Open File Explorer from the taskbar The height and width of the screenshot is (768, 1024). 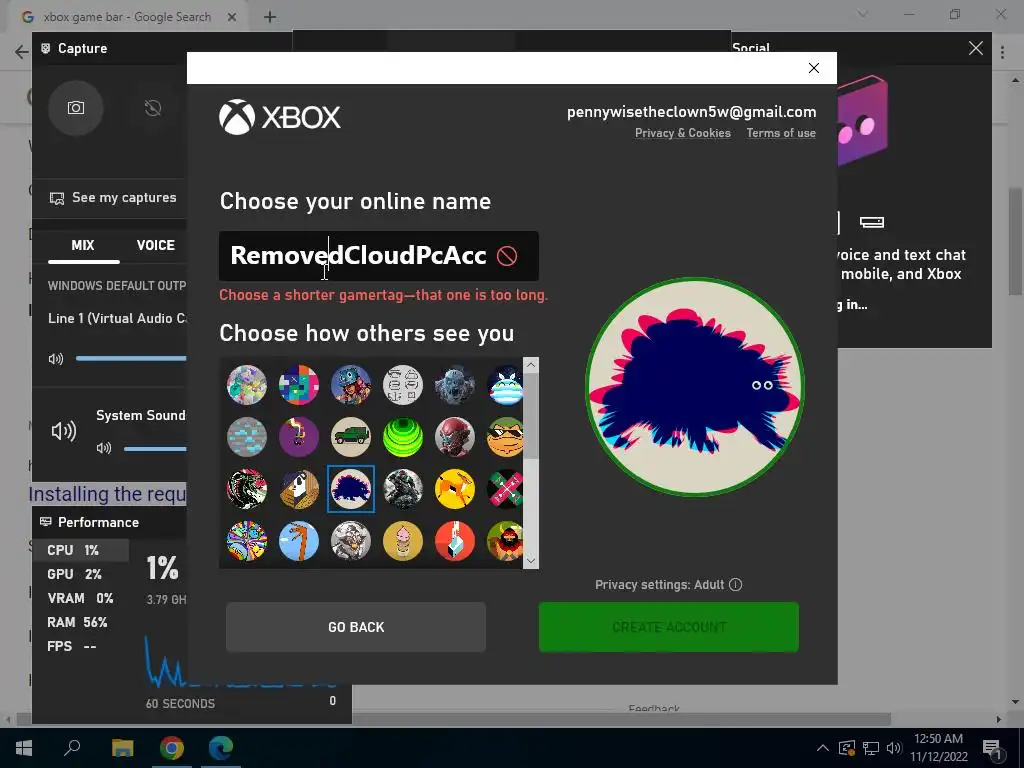122,748
